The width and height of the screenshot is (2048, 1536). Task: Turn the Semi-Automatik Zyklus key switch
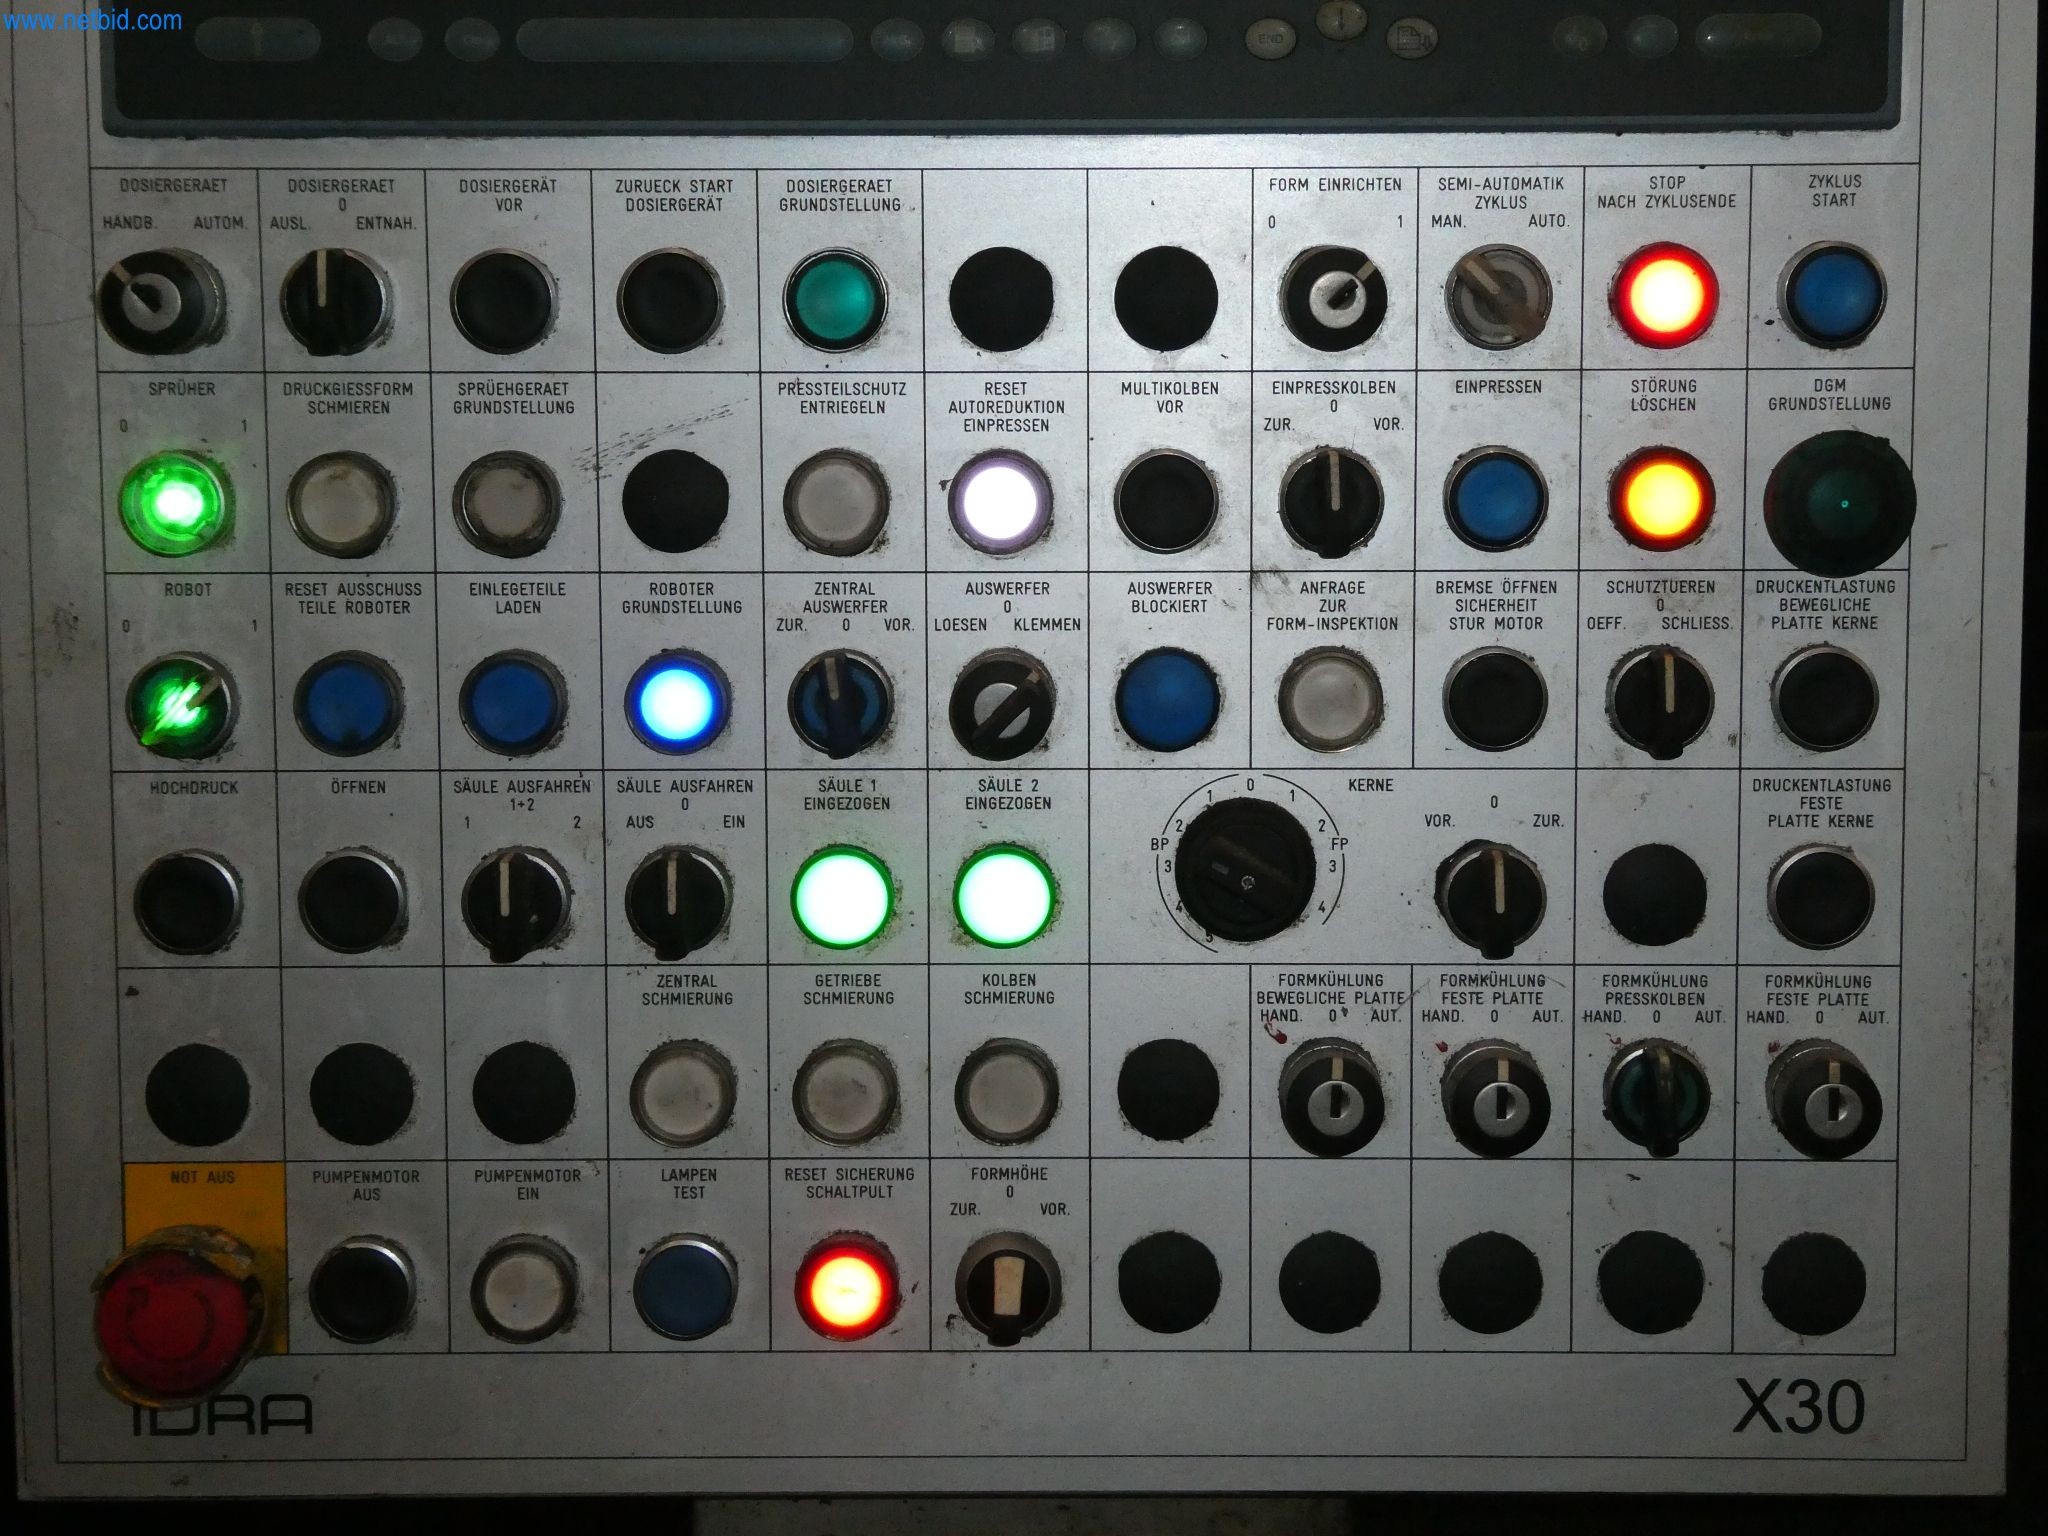point(1499,297)
